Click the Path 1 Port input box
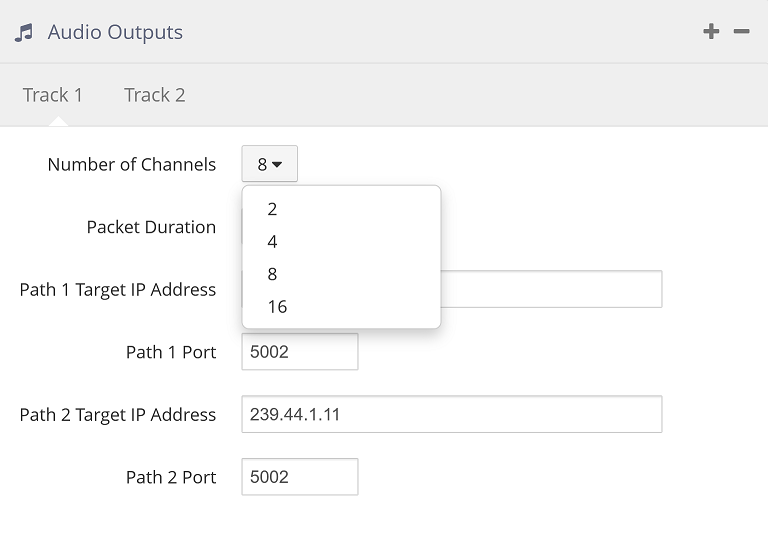The image size is (768, 539). [x=299, y=352]
